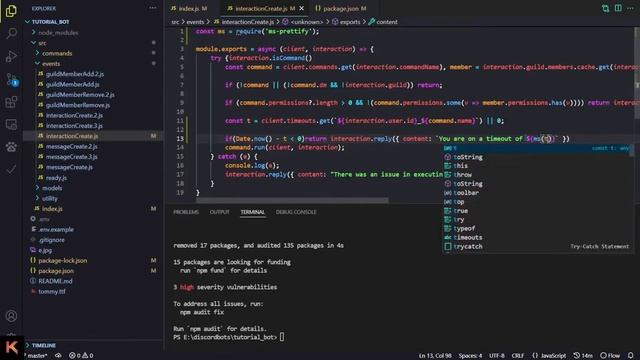This screenshot has width=640, height=360.
Task: Click the checkmark activity bar icon
Action: [x=11, y=169]
